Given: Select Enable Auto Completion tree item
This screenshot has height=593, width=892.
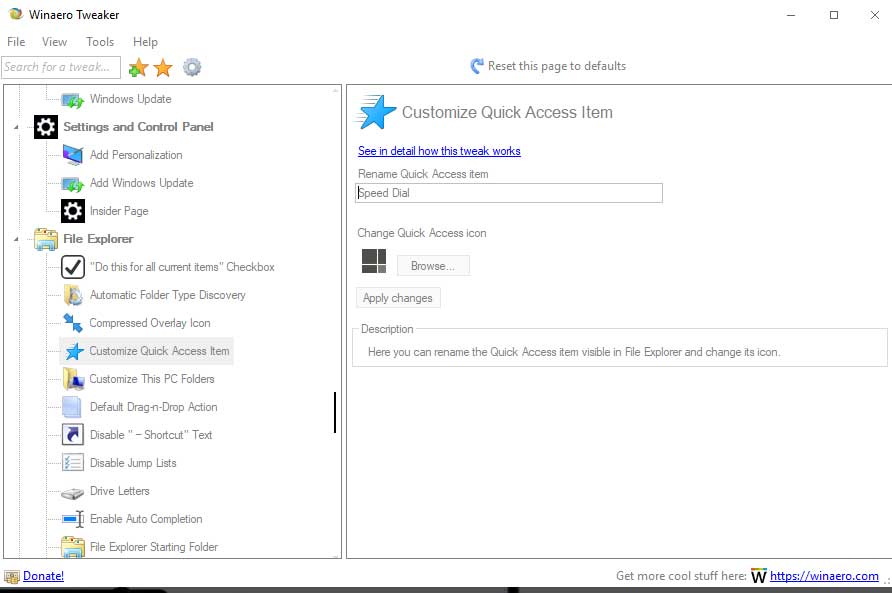Looking at the screenshot, I should click(146, 519).
